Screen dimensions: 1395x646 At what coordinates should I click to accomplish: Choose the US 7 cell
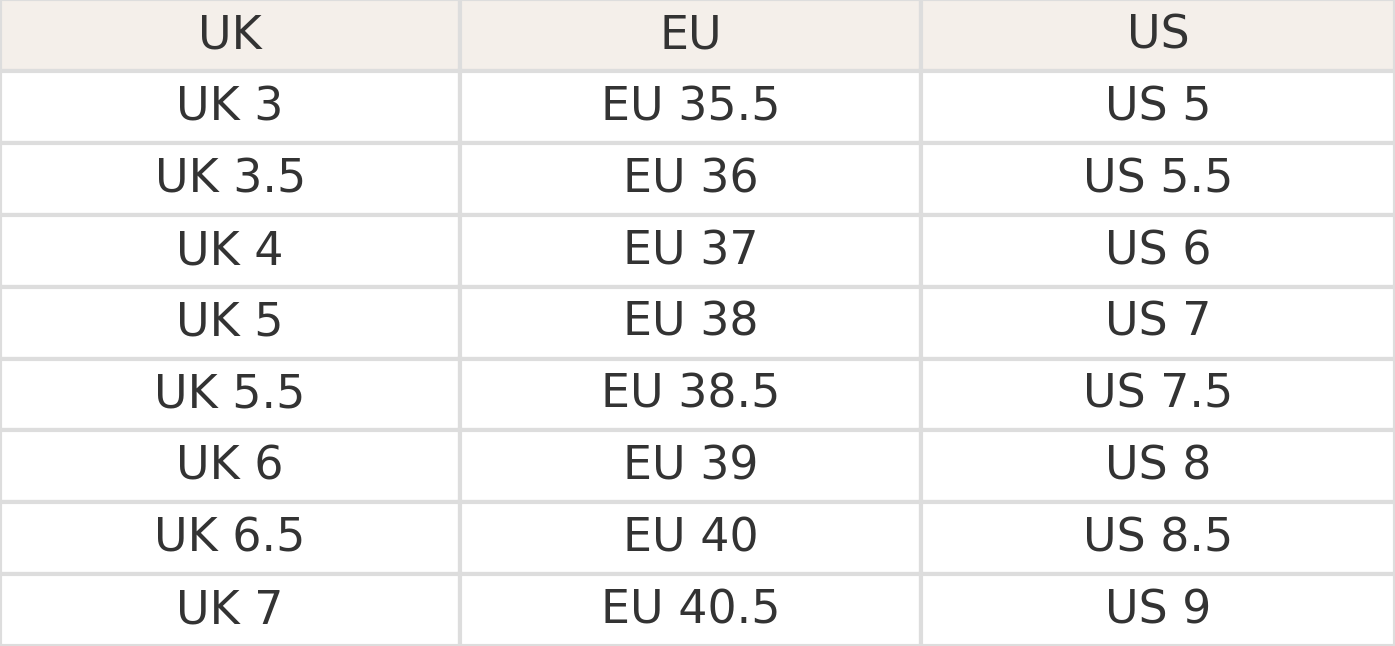click(1158, 321)
